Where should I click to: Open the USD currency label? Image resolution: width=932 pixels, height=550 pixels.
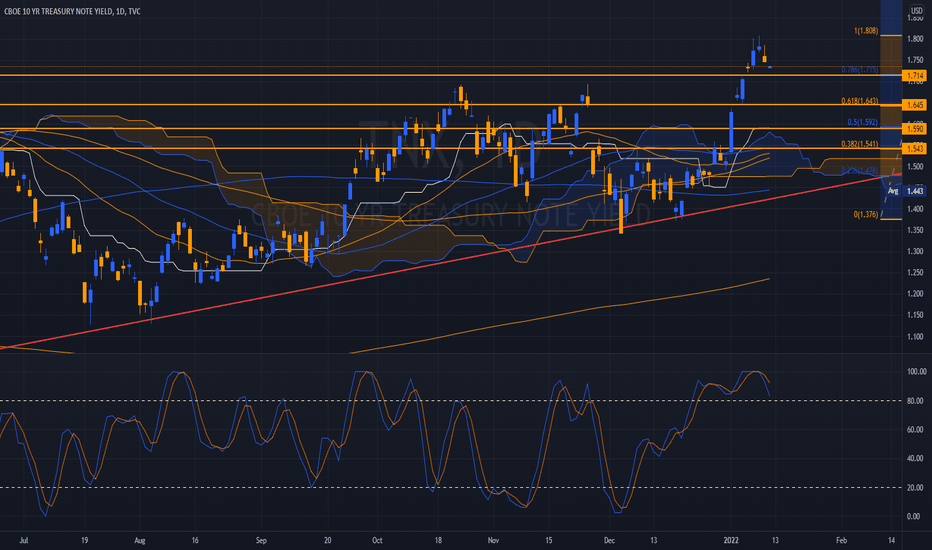917,11
